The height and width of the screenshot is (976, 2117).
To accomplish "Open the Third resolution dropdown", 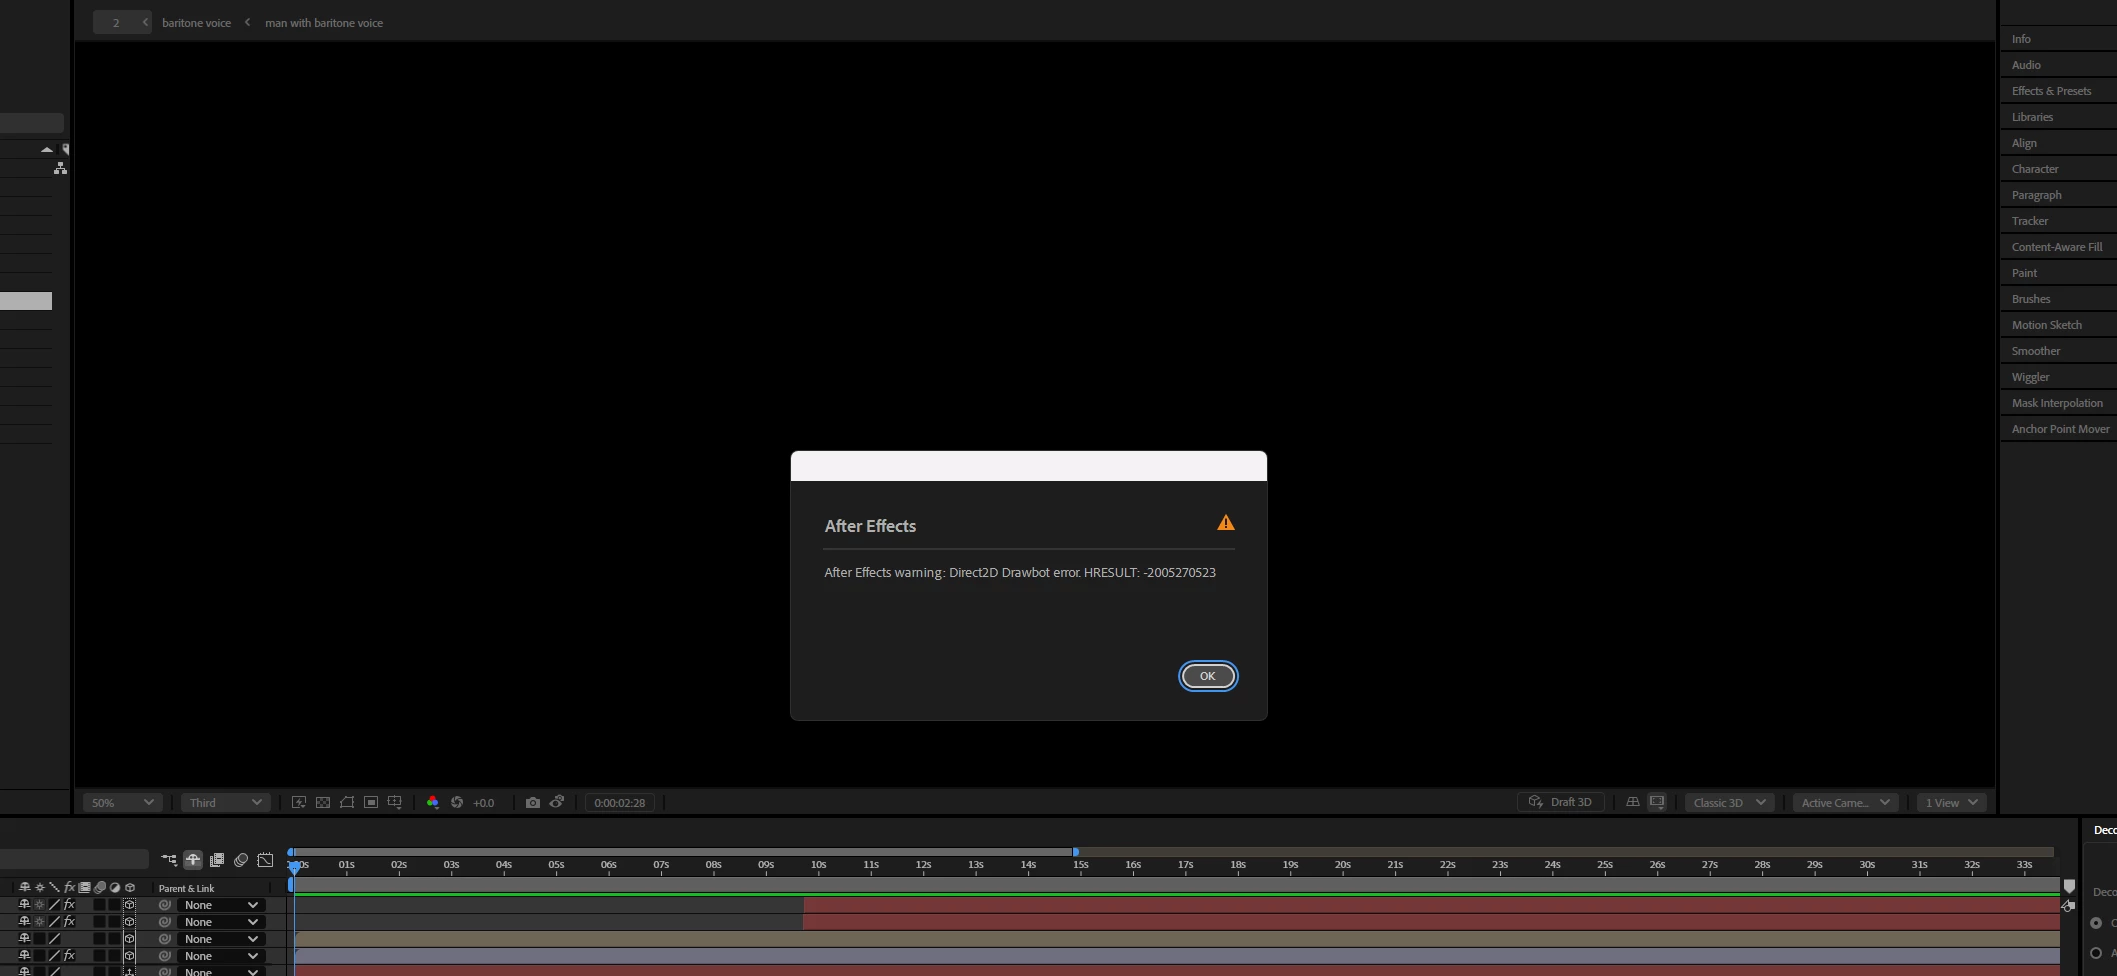I will (226, 802).
